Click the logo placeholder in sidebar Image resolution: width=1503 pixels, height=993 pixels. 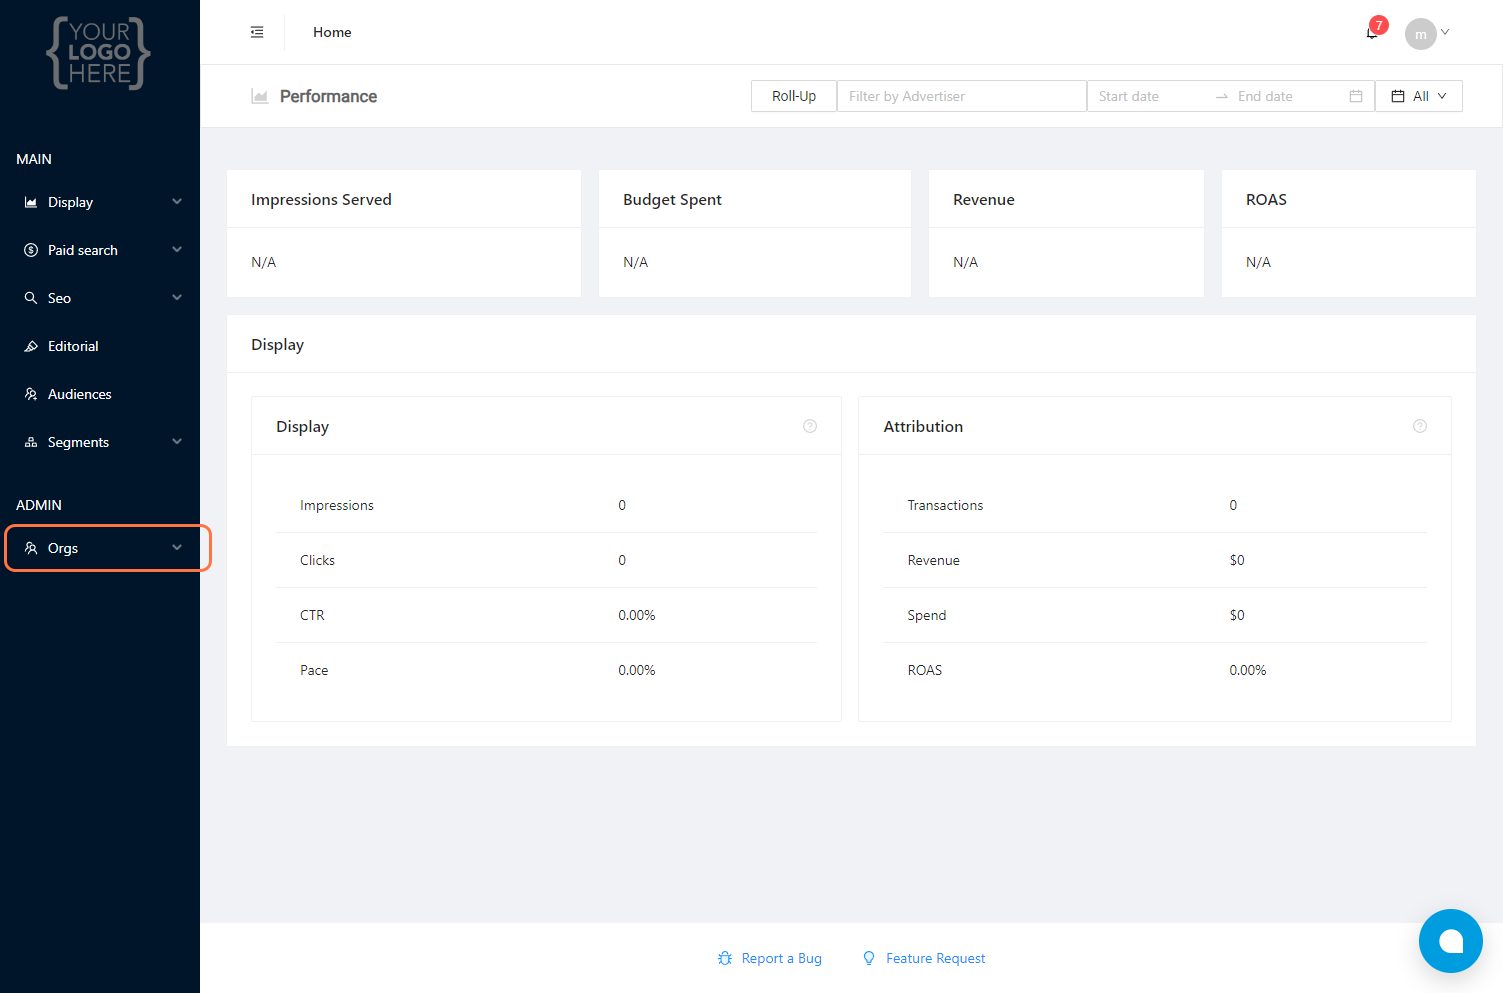point(99,53)
